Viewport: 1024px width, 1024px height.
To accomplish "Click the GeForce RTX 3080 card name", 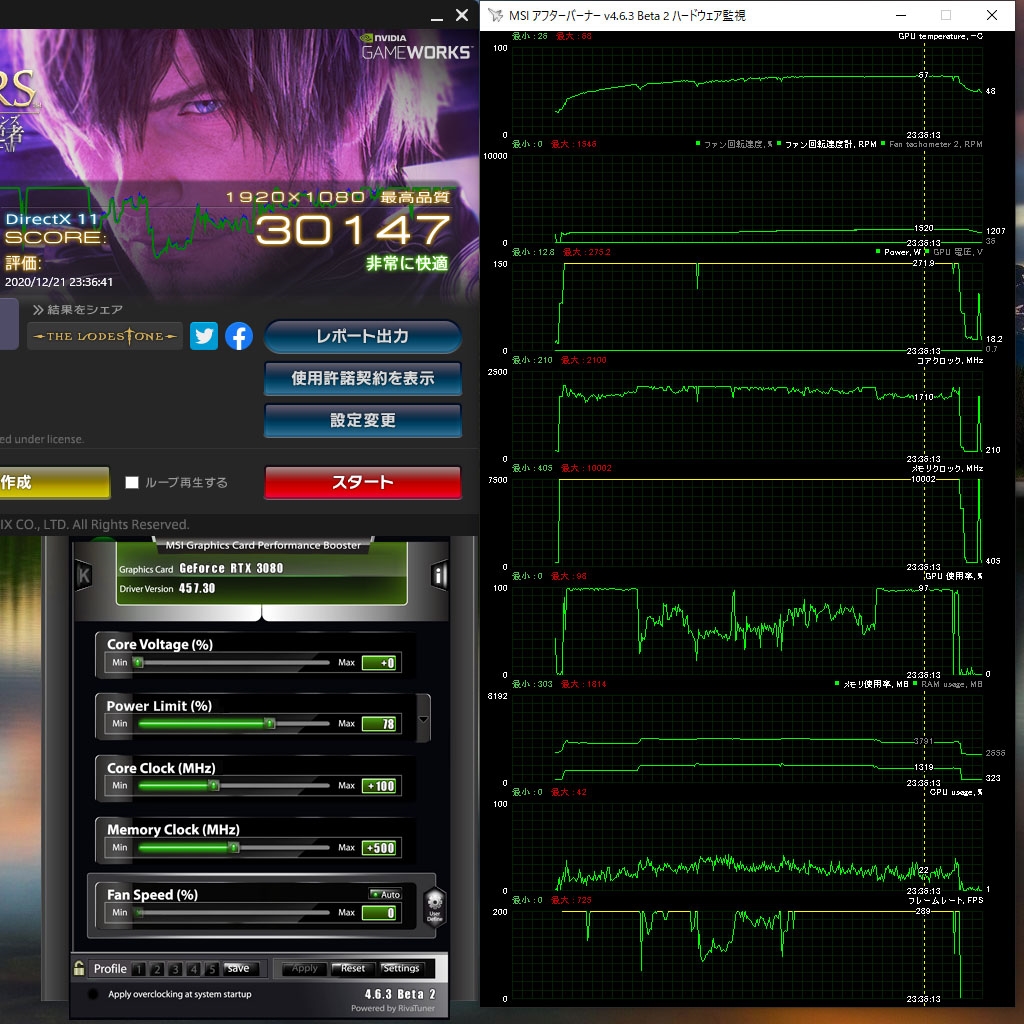I will point(231,568).
